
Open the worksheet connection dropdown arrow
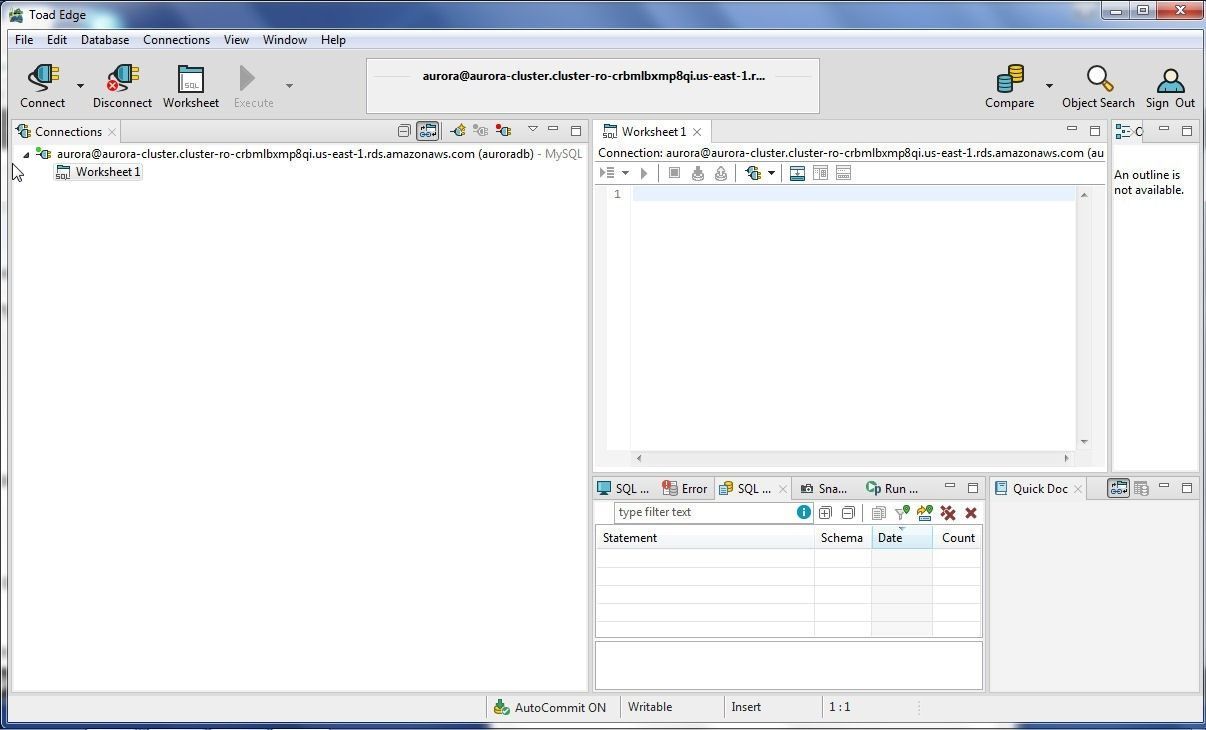point(771,173)
